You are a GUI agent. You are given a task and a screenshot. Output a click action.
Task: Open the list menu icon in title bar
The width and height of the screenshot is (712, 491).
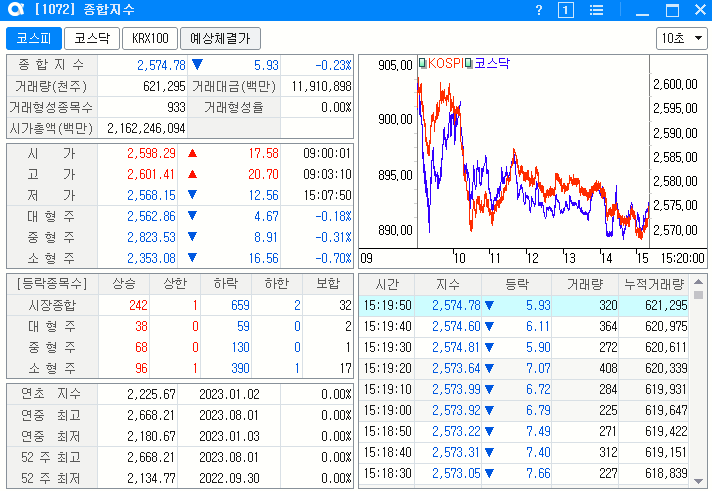596,10
